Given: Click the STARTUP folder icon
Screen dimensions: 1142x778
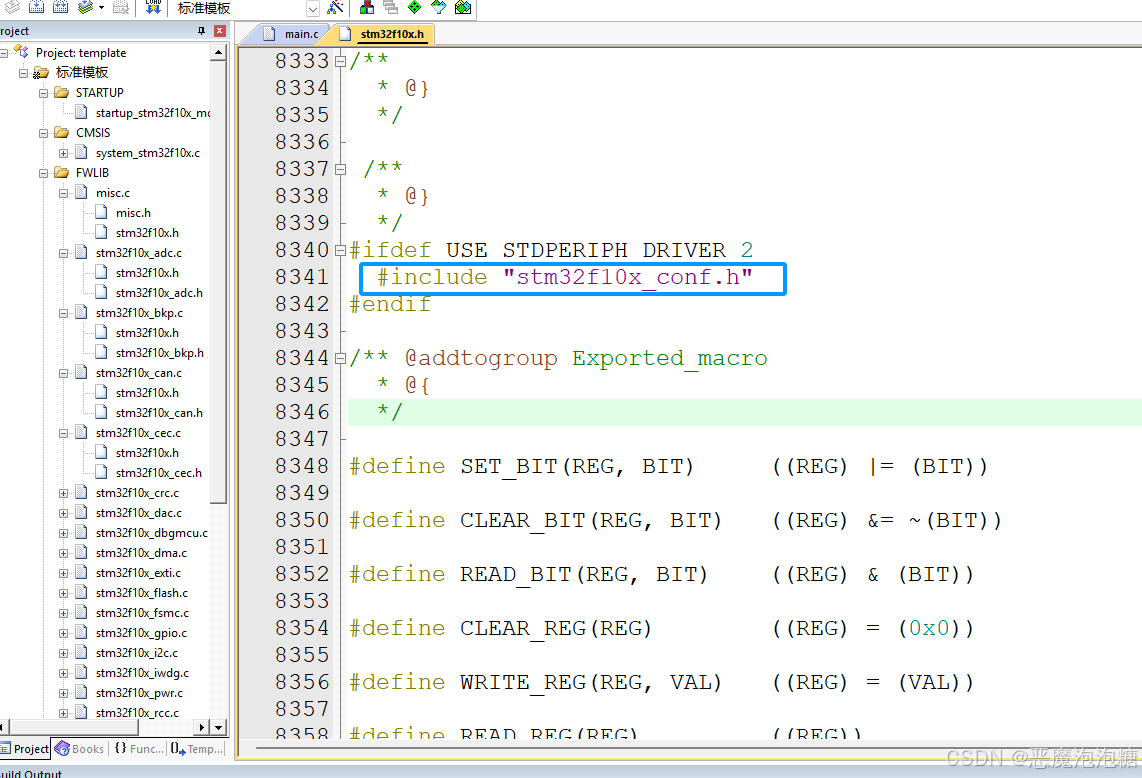Looking at the screenshot, I should click(x=62, y=92).
